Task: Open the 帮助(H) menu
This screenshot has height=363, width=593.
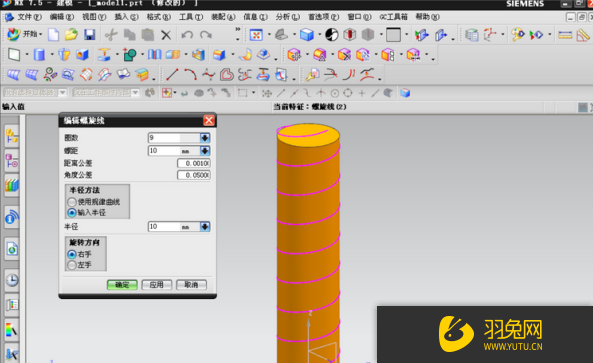Action: click(x=427, y=17)
